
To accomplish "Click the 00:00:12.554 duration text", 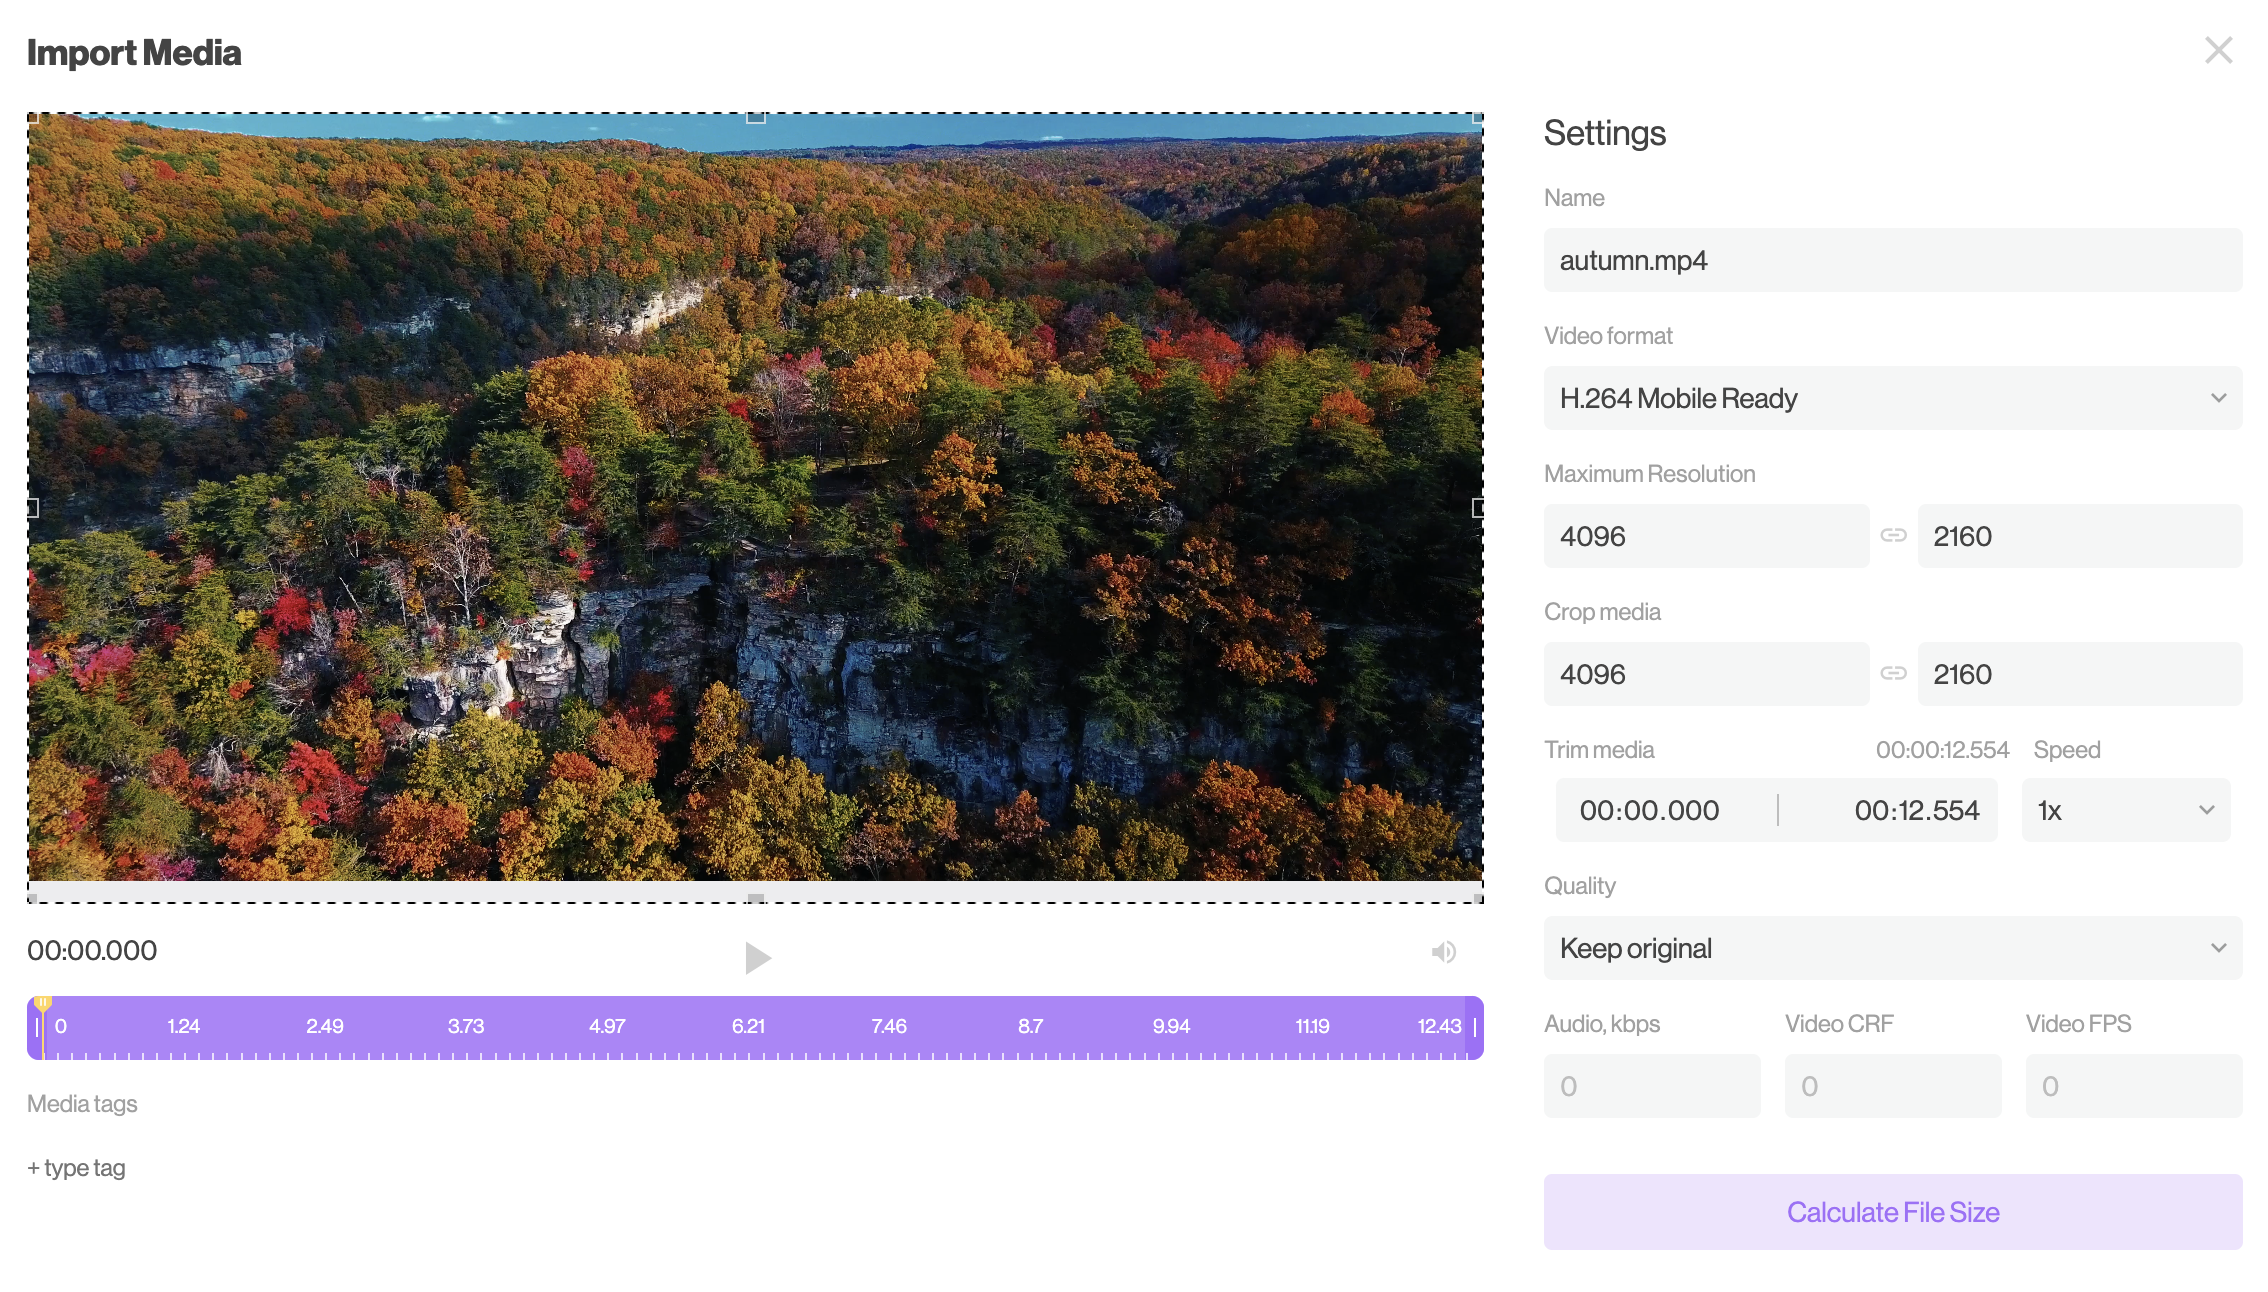I will click(1942, 750).
